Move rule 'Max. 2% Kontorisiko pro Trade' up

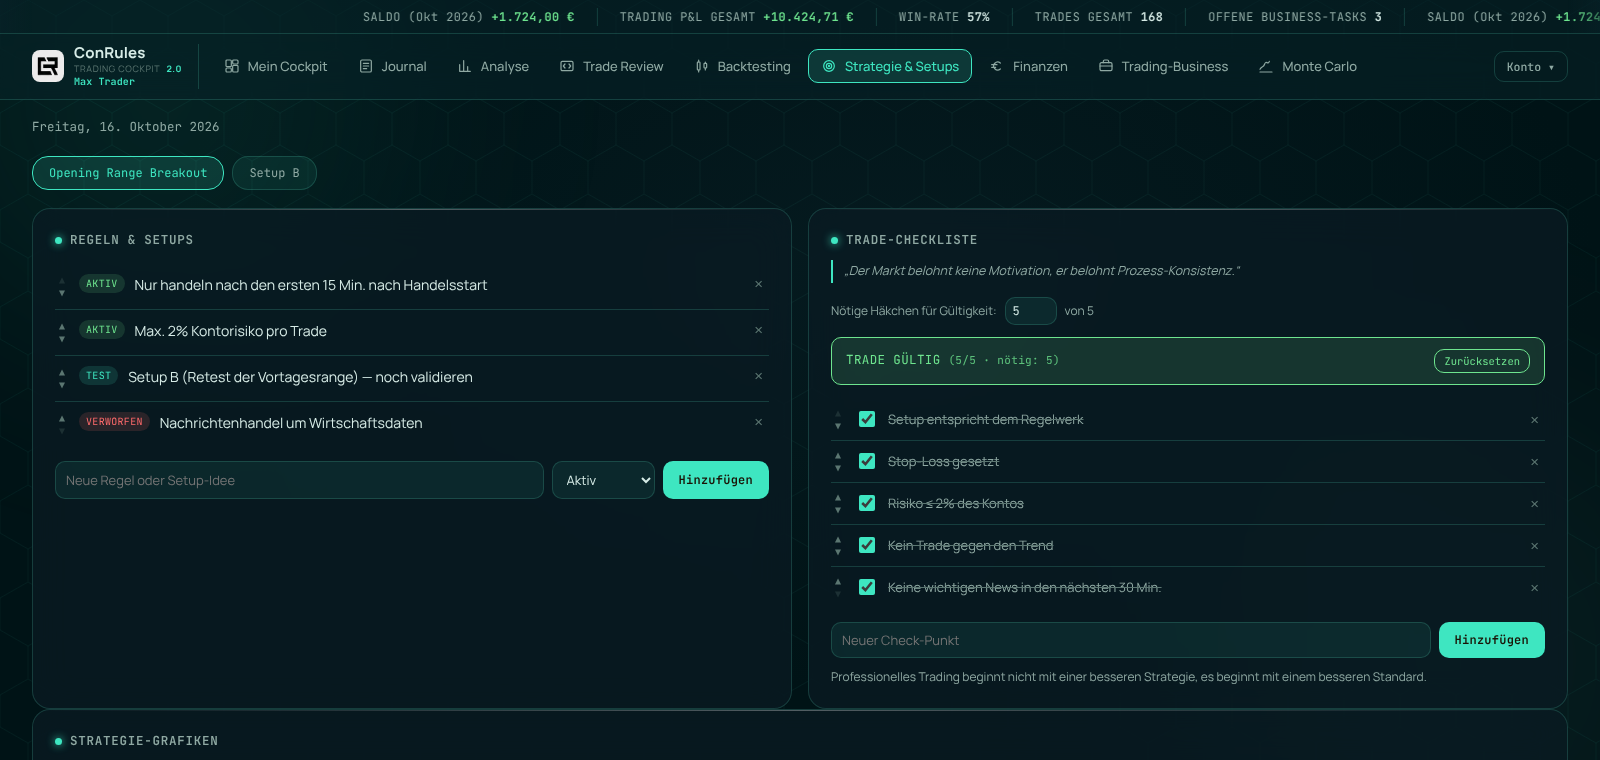coord(62,326)
